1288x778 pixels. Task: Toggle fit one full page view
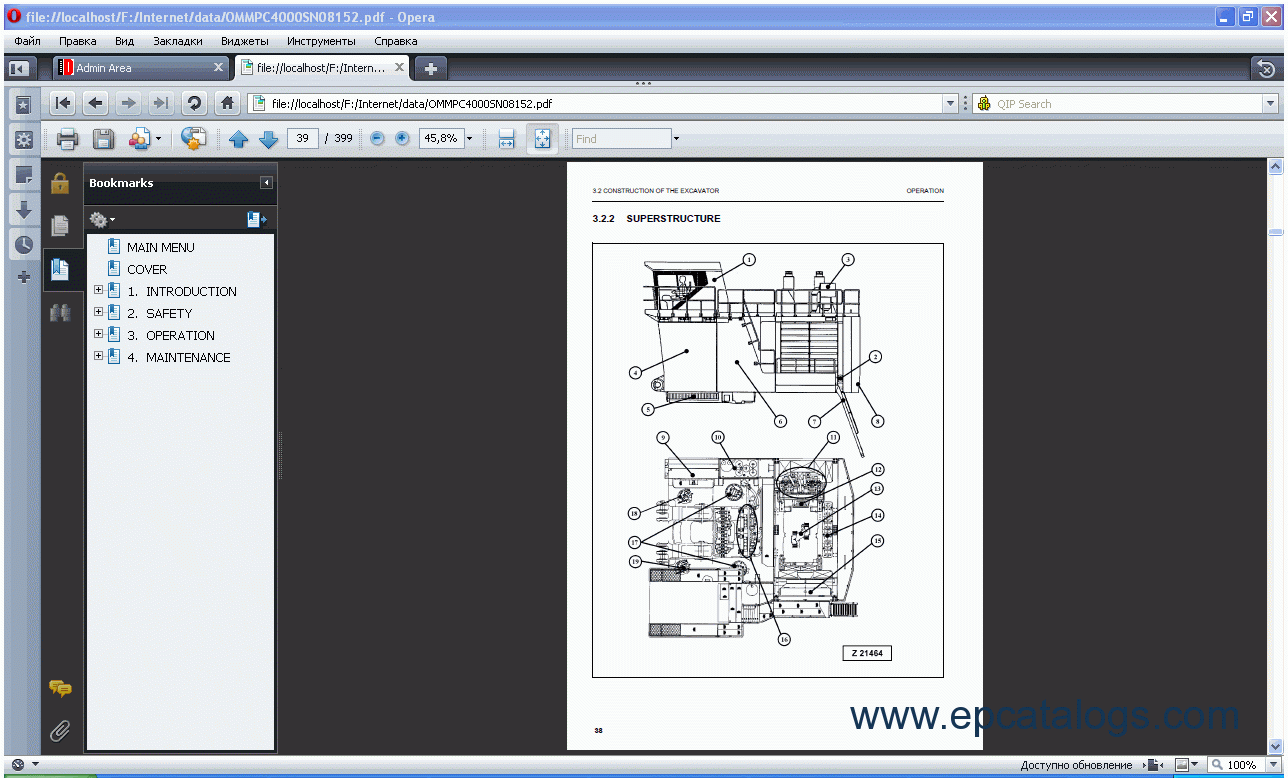click(542, 139)
